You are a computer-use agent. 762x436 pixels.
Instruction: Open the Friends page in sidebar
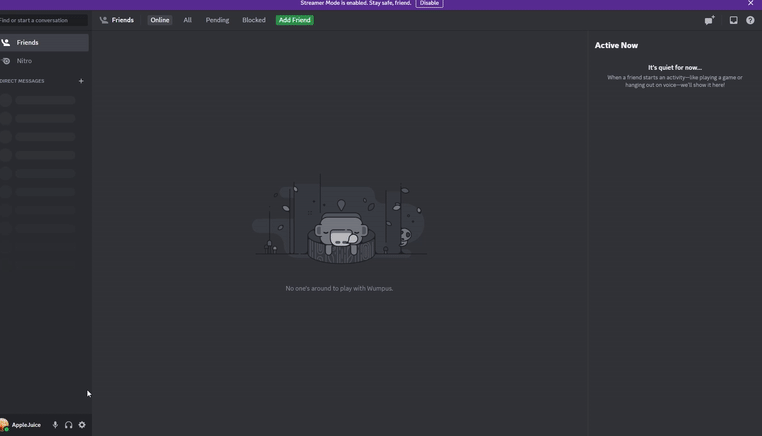(44, 43)
